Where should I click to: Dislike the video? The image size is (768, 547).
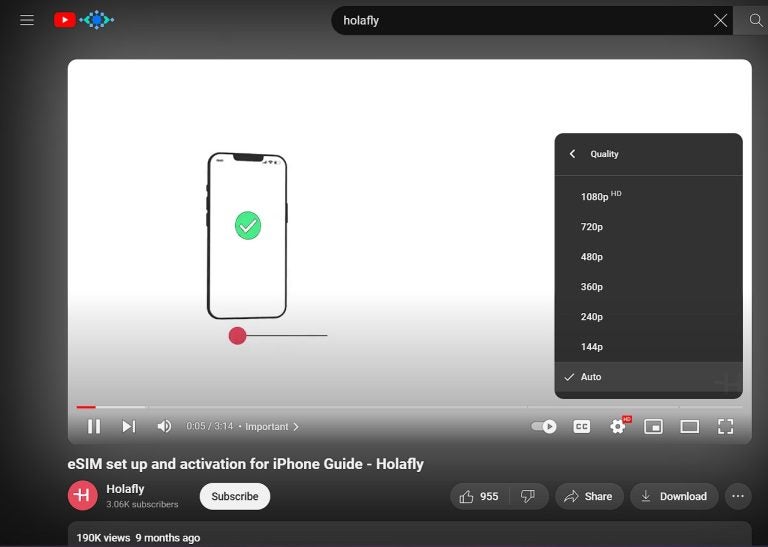[x=528, y=497]
